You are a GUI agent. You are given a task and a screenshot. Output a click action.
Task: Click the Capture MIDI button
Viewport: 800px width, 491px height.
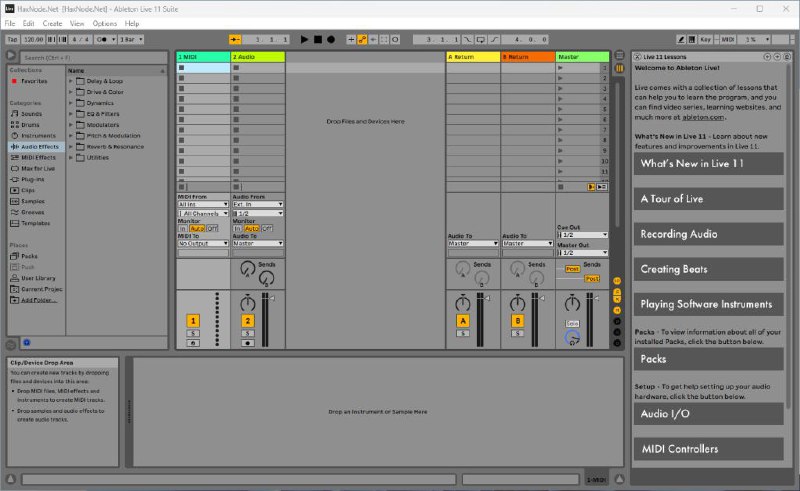coord(384,39)
